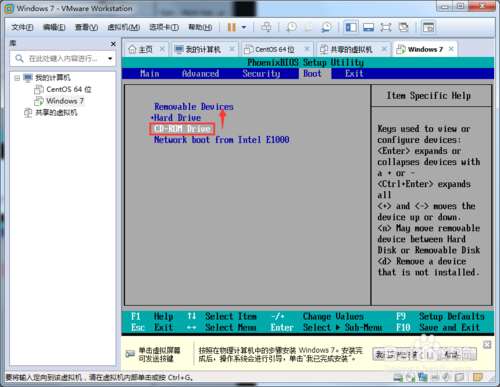Close the library panel
The height and width of the screenshot is (387, 500).
pos(113,44)
